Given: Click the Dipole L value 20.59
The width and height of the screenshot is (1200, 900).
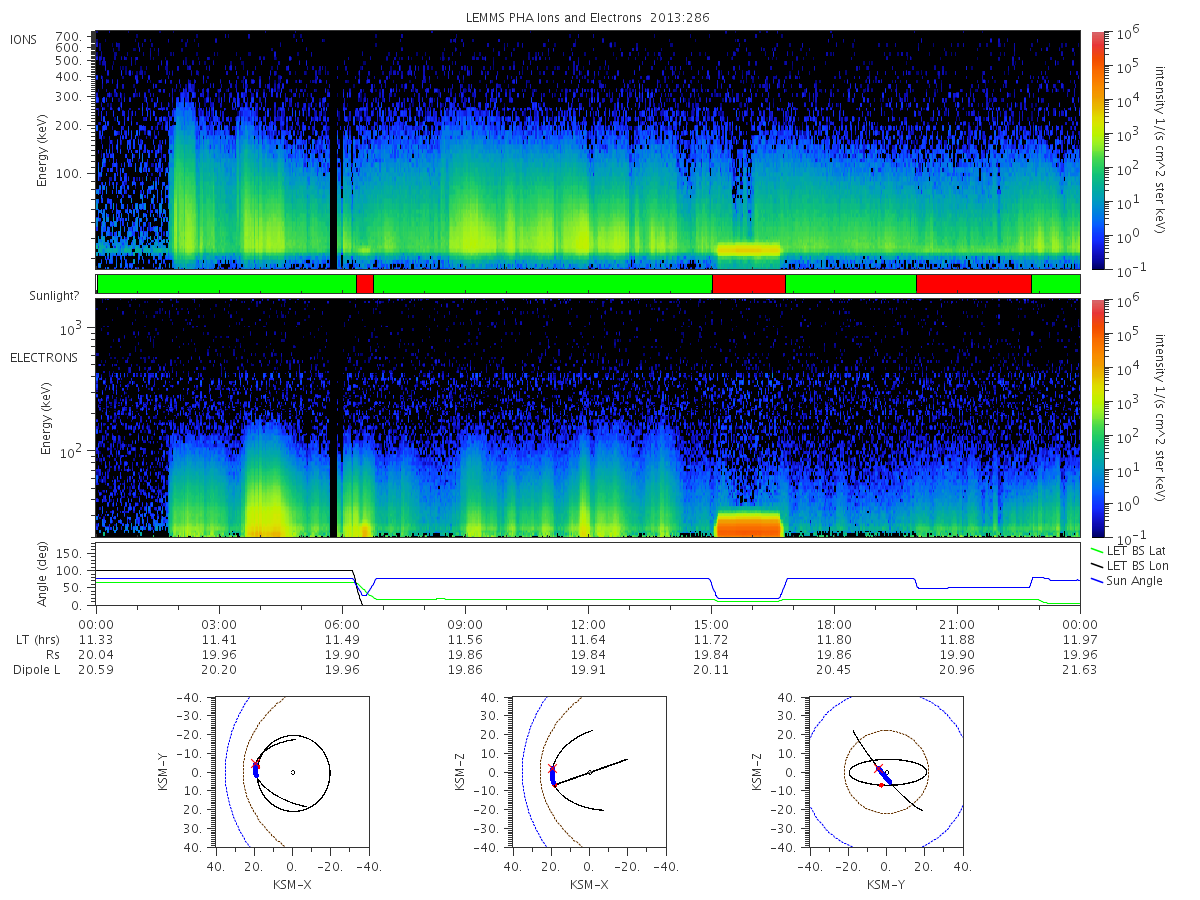Looking at the screenshot, I should [x=96, y=669].
